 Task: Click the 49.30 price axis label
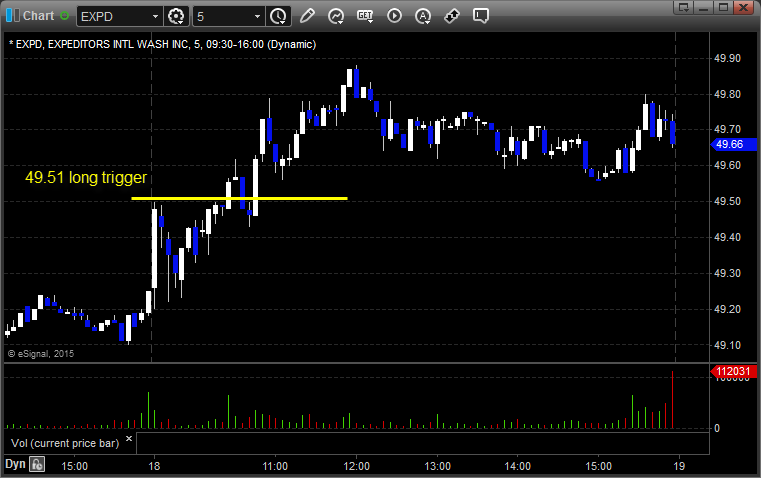728,273
